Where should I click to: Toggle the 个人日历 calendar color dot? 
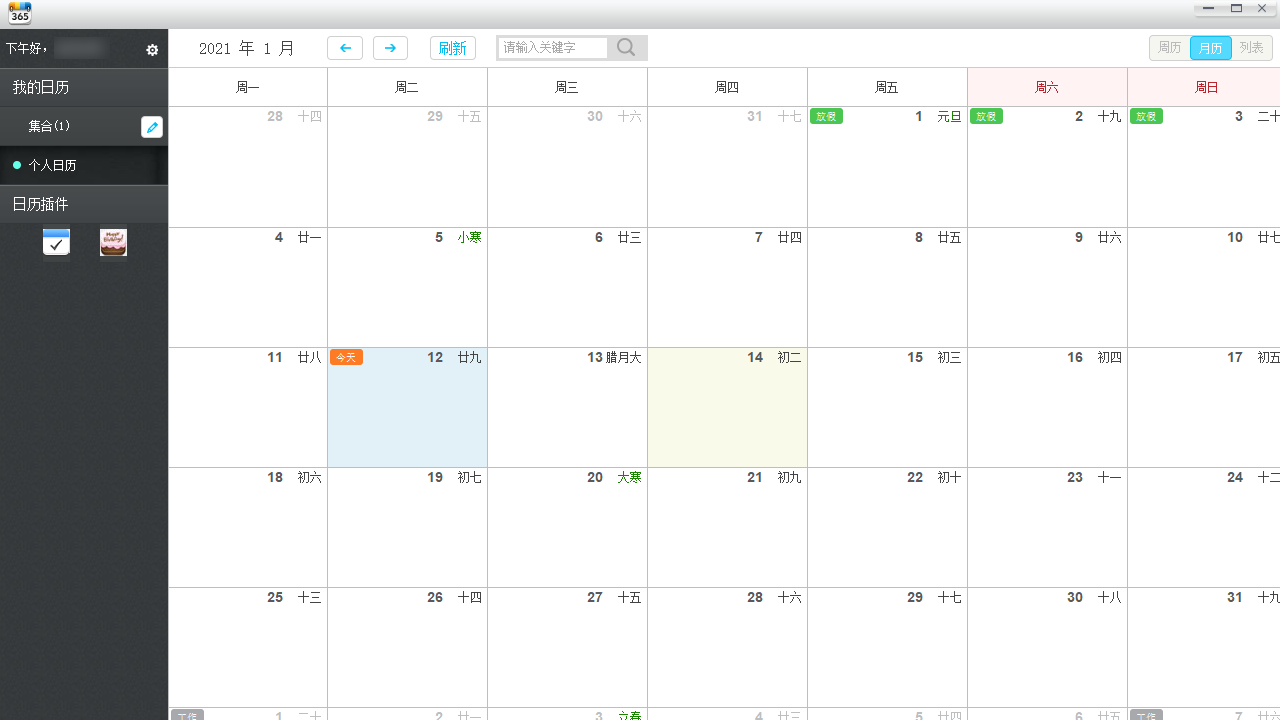coord(17,165)
